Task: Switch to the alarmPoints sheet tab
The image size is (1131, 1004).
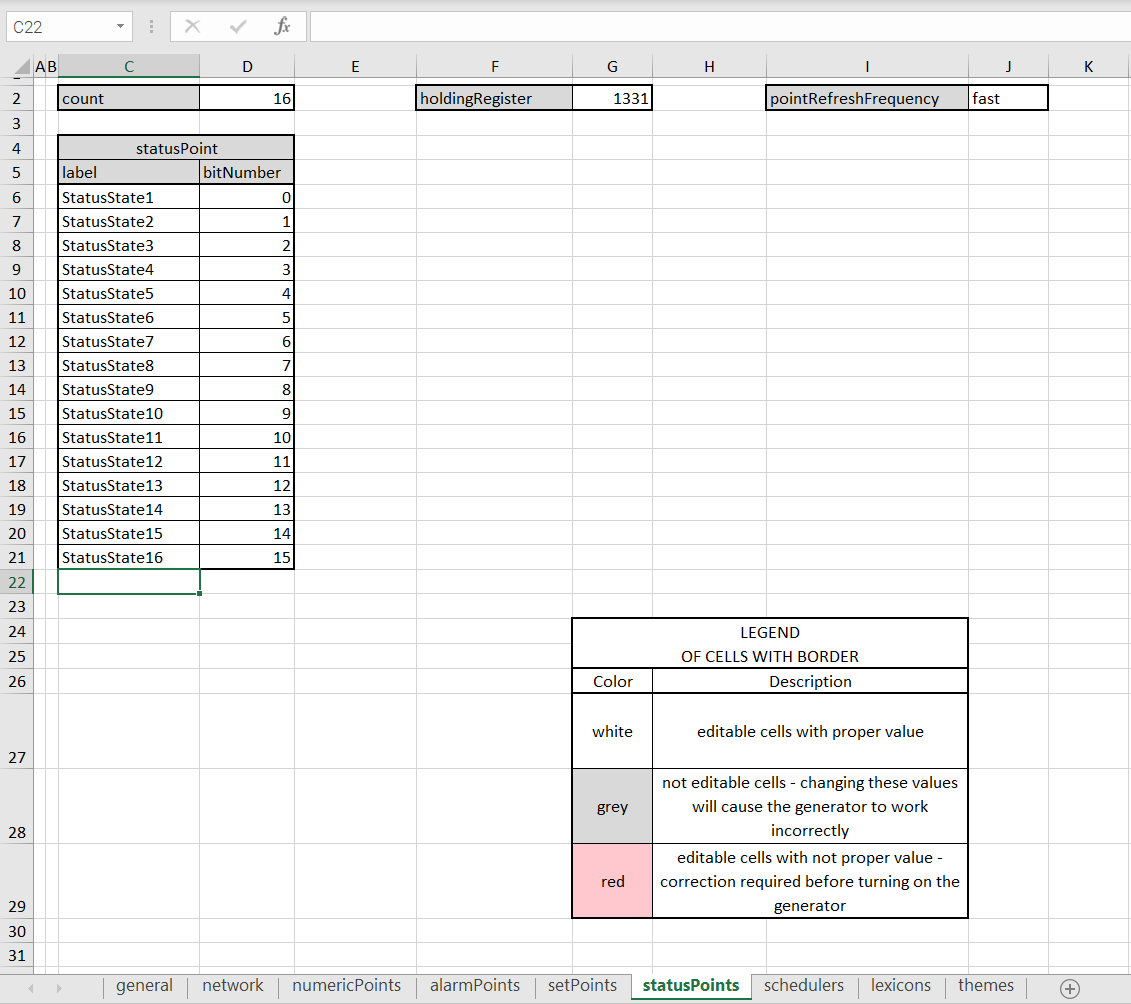Action: (474, 986)
